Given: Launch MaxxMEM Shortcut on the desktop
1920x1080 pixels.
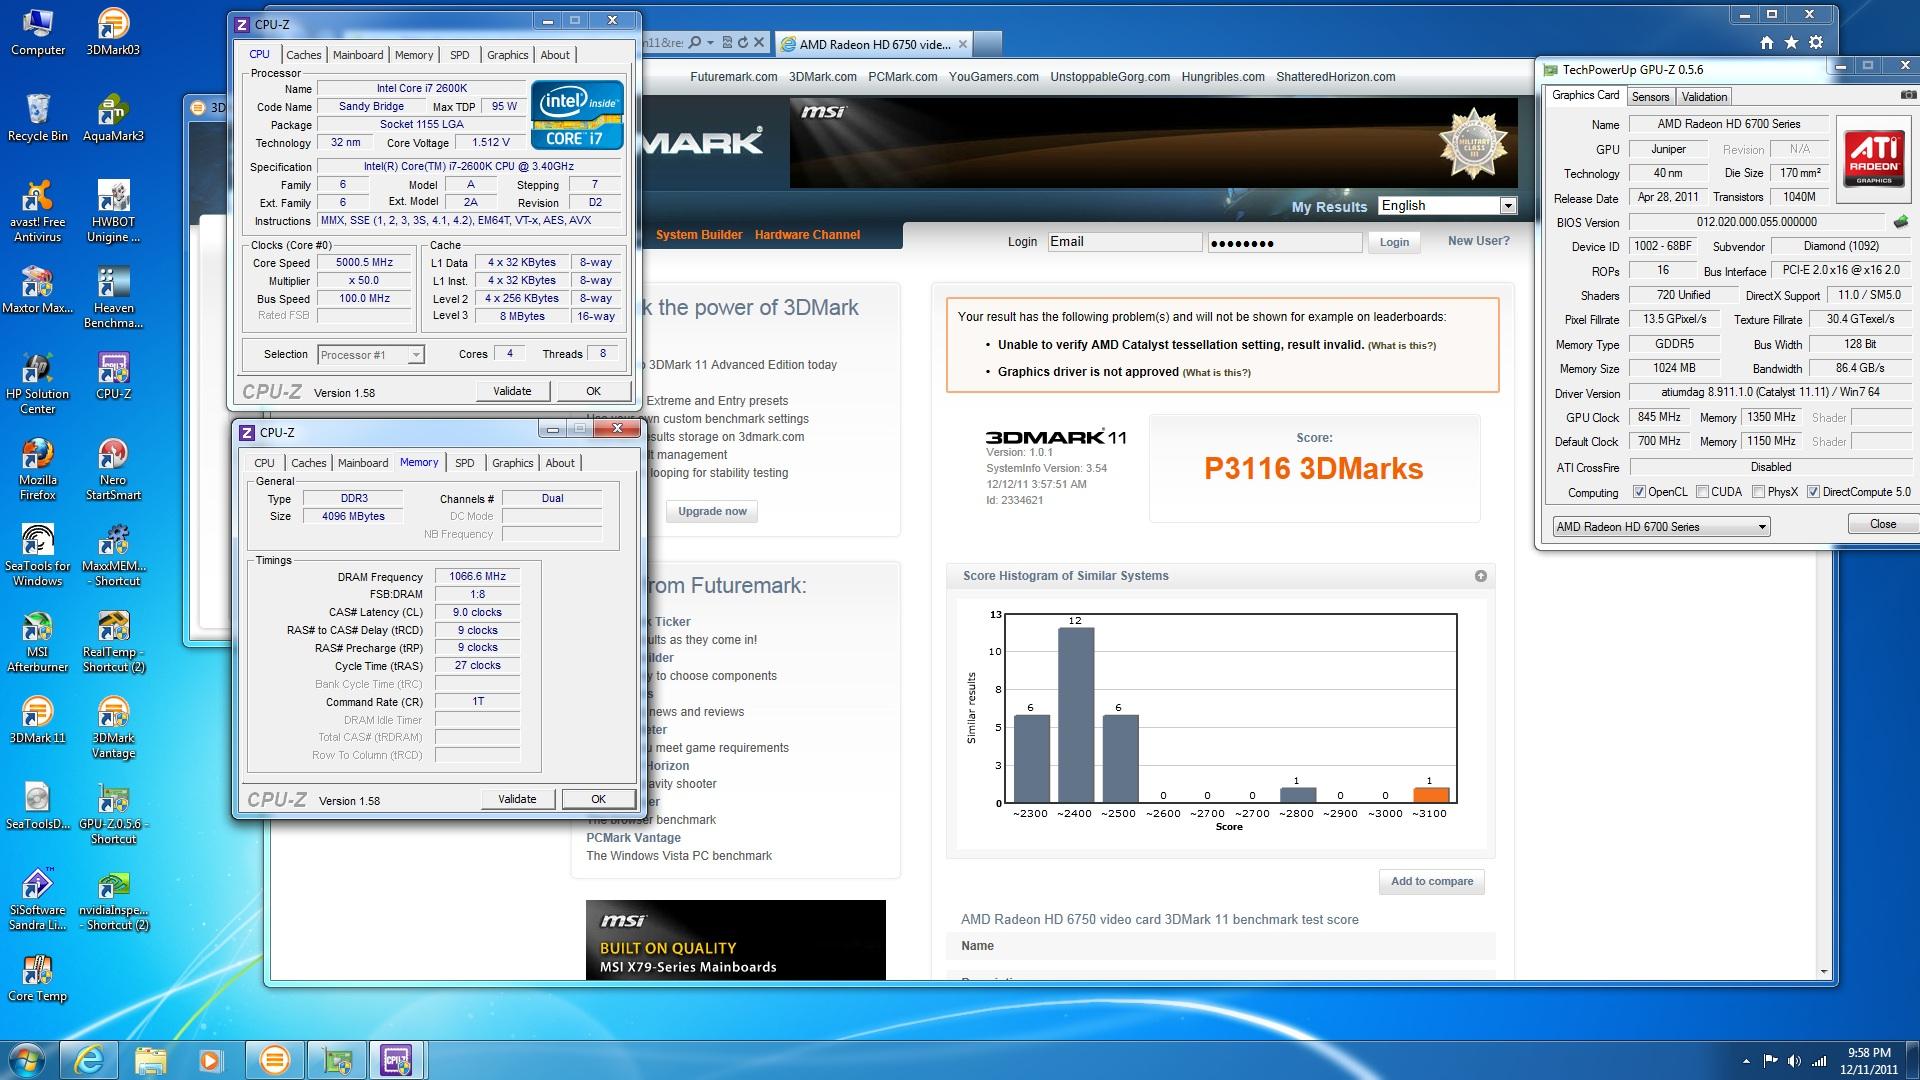Looking at the screenshot, I should (x=113, y=555).
